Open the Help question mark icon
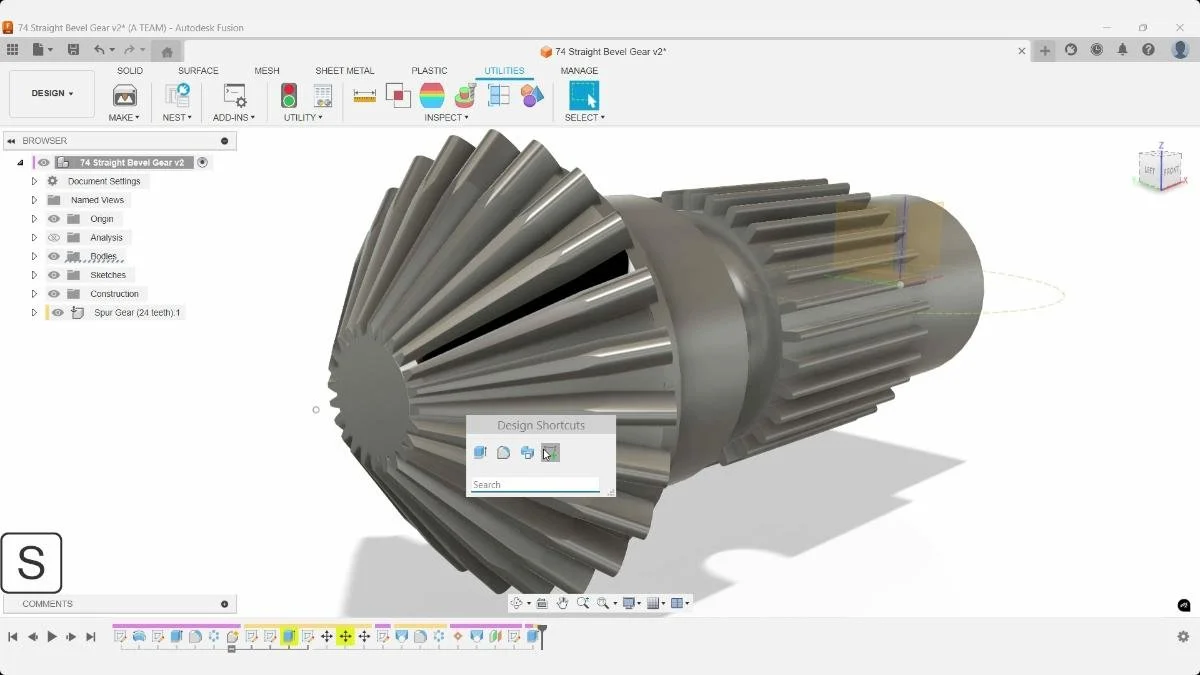The height and width of the screenshot is (675, 1200). (x=1148, y=50)
